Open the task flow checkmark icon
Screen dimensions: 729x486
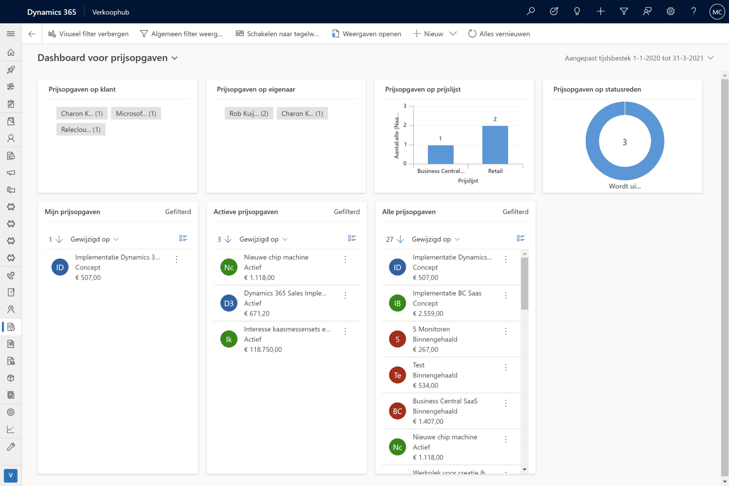[x=554, y=11]
